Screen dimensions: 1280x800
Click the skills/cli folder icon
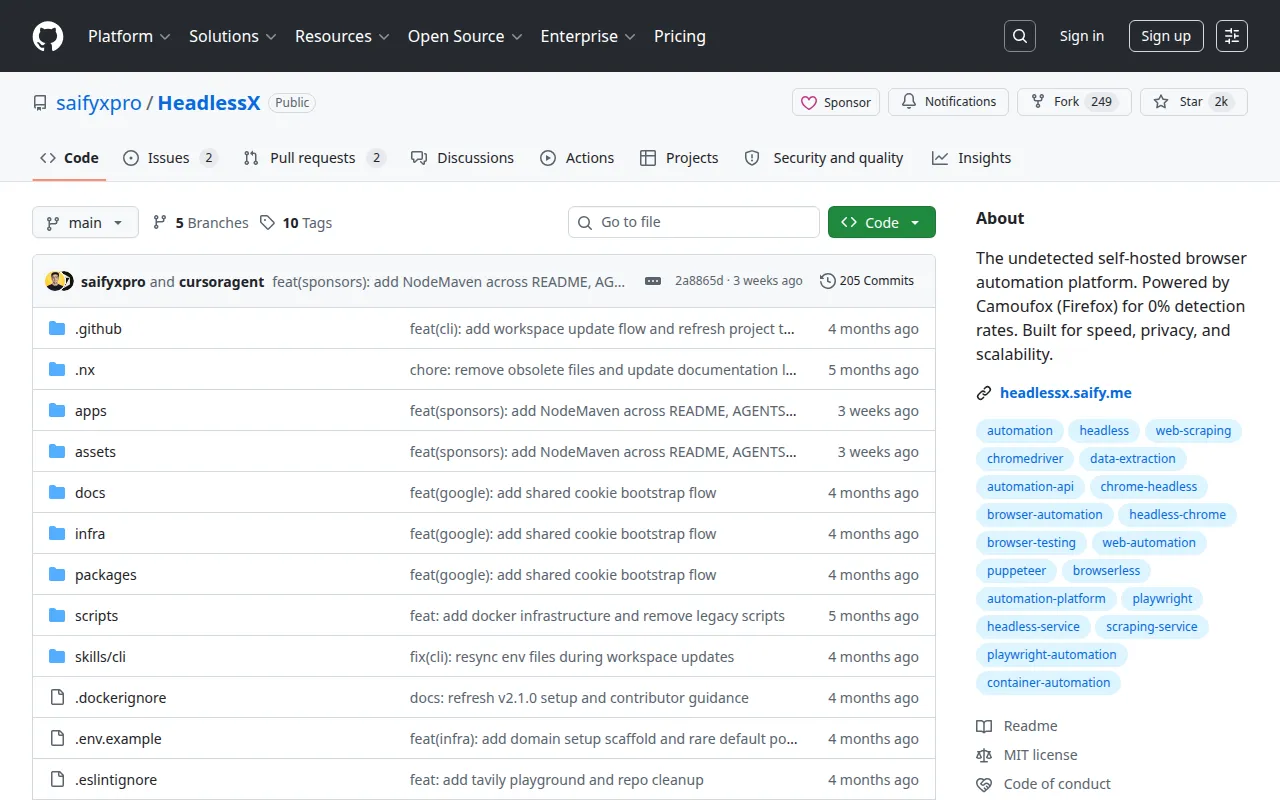click(57, 657)
